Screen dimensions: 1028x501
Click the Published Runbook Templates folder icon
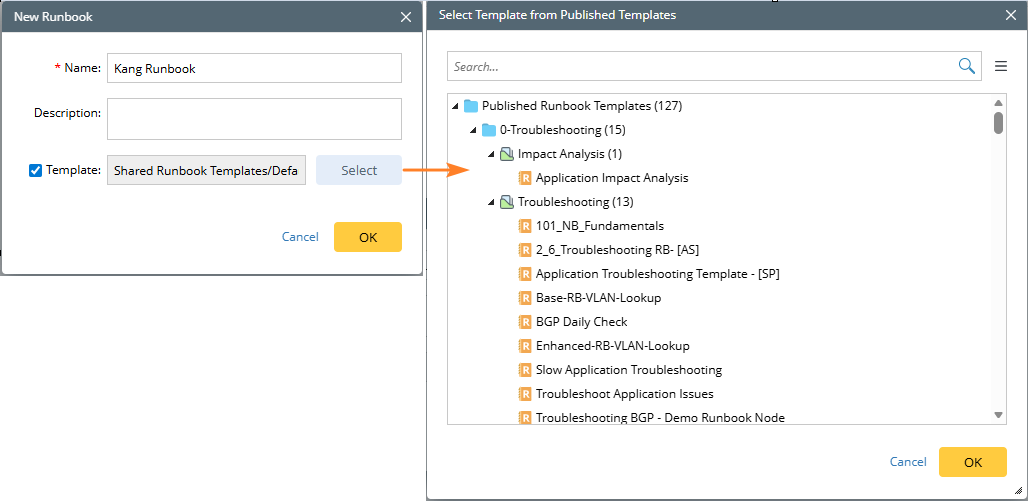click(x=471, y=106)
